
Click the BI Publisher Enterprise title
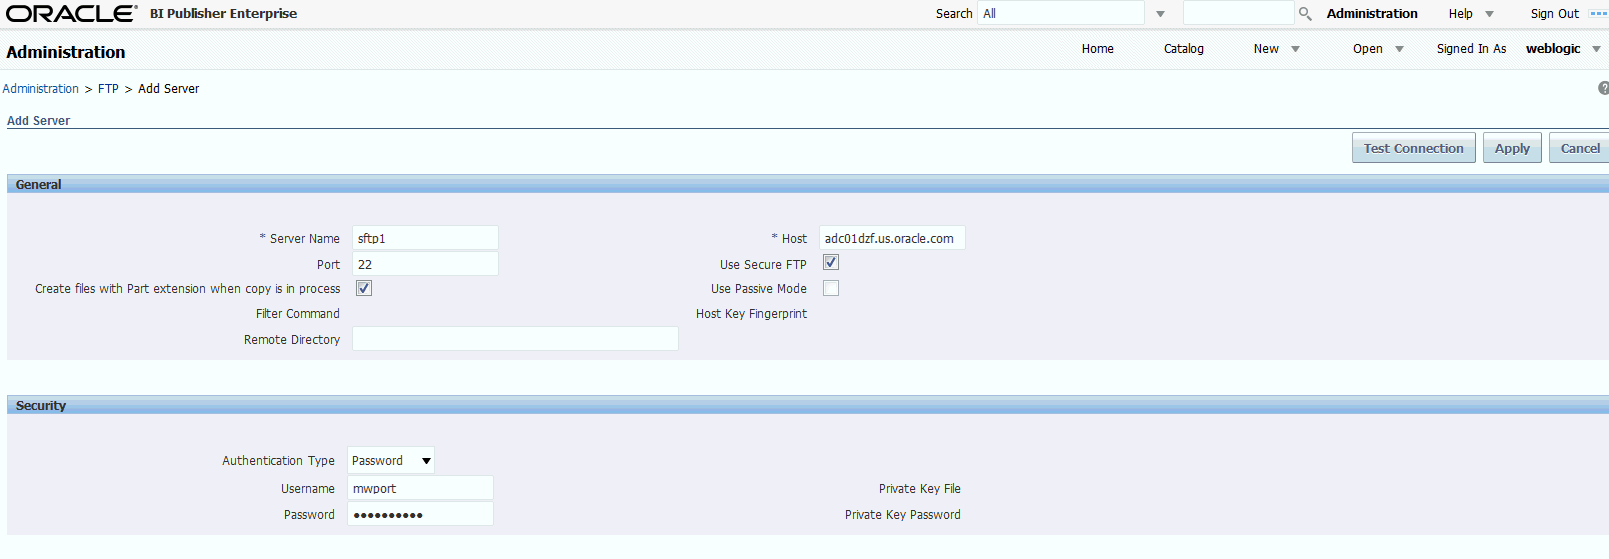[223, 14]
